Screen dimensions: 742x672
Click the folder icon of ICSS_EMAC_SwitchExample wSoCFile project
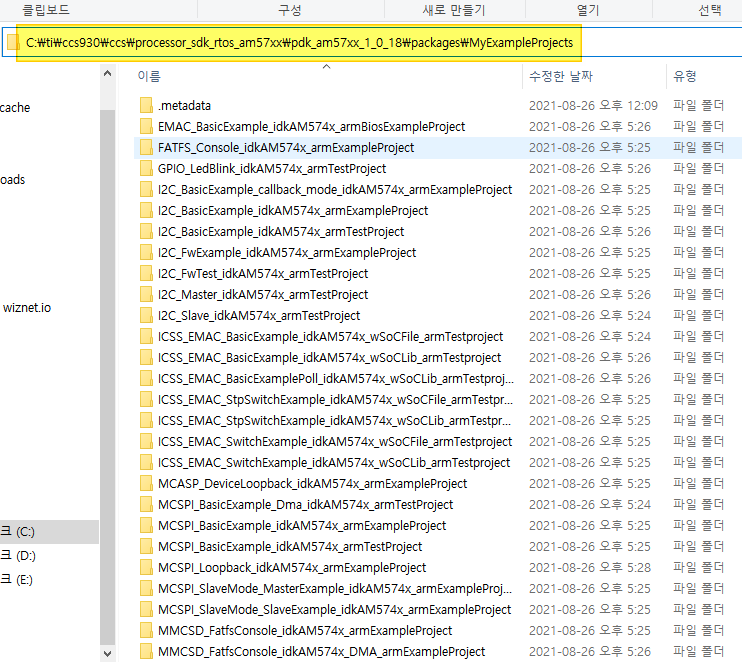146,441
